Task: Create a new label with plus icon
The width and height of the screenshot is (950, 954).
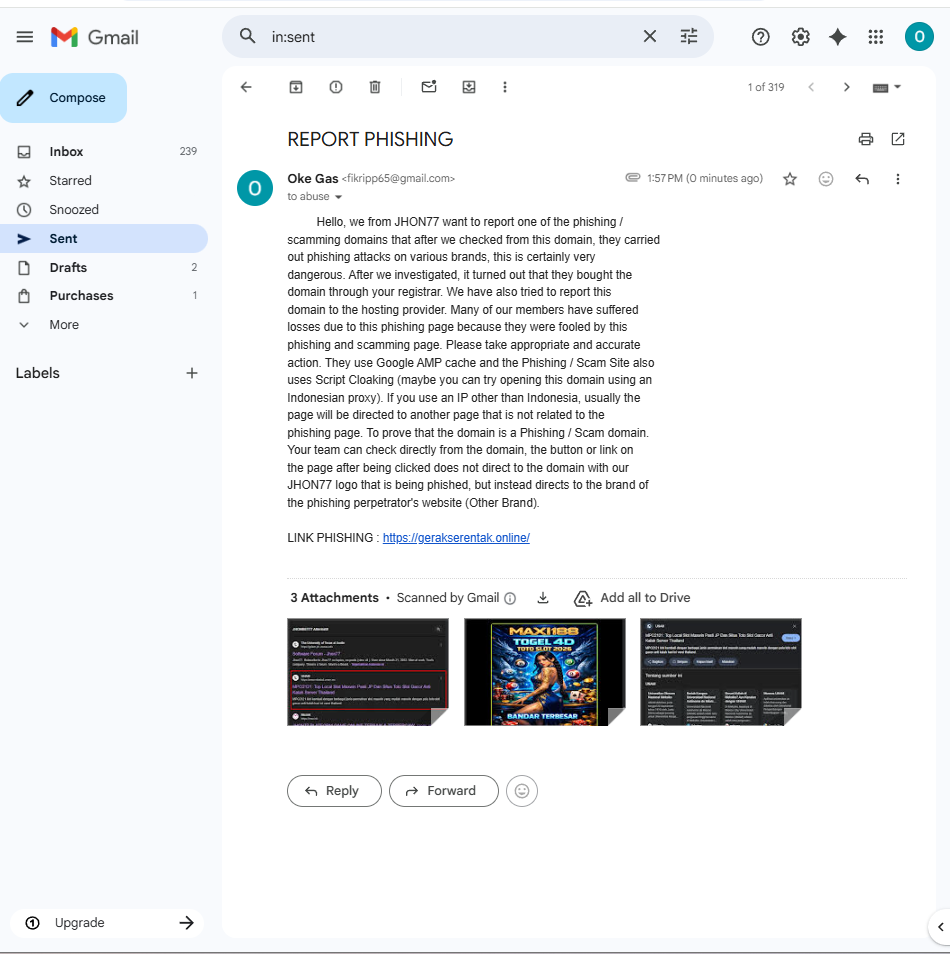Action: pos(192,373)
